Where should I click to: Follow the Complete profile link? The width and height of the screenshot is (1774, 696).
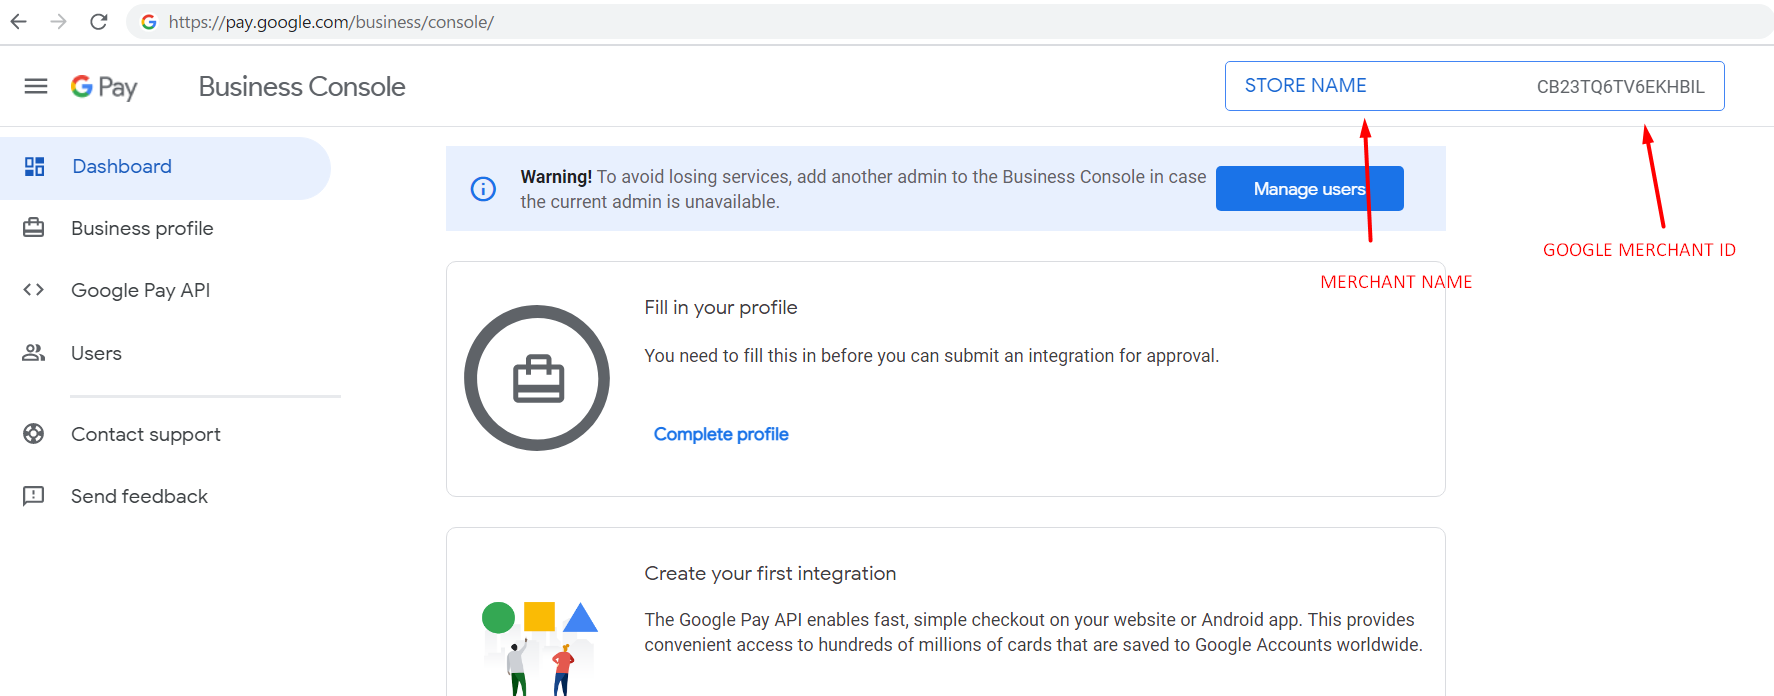(x=721, y=434)
